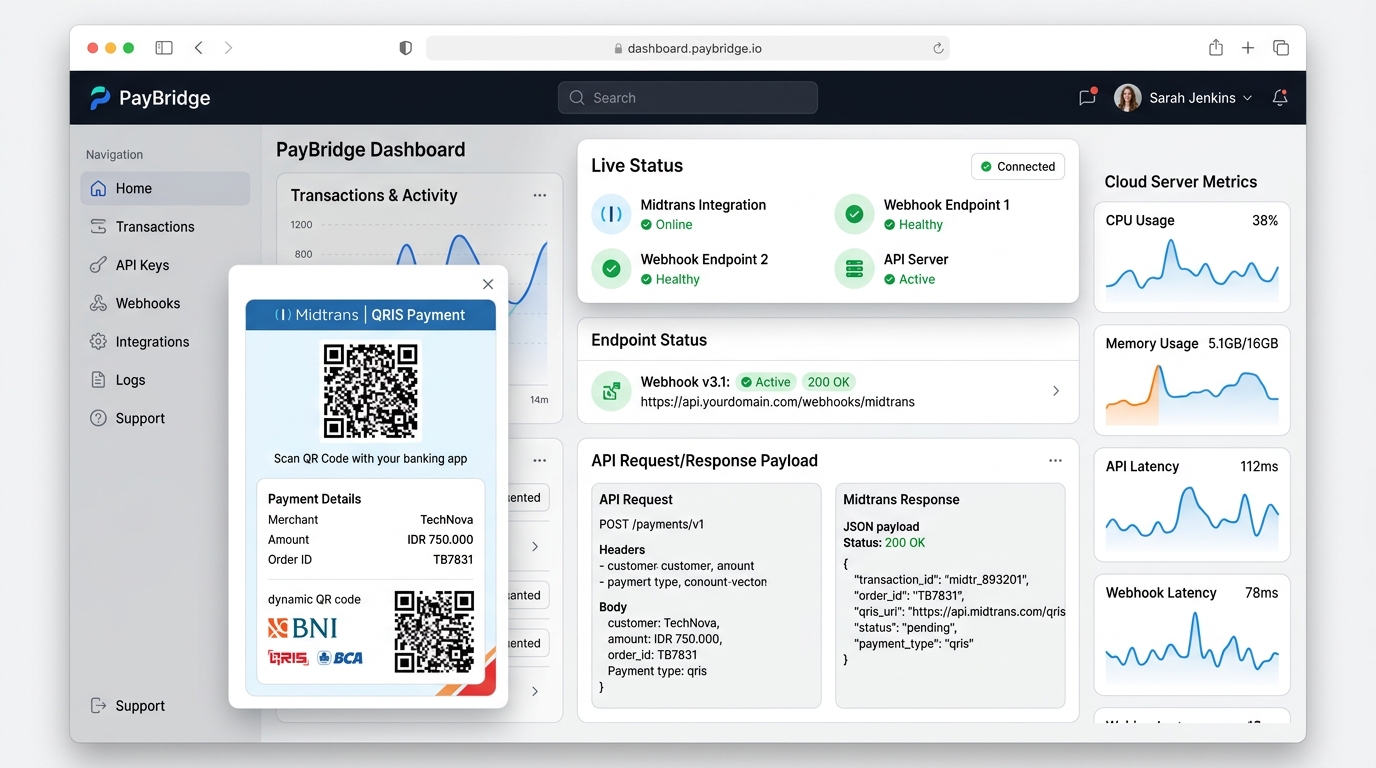Show the tab overview icon
This screenshot has height=768, width=1376.
[1280, 48]
